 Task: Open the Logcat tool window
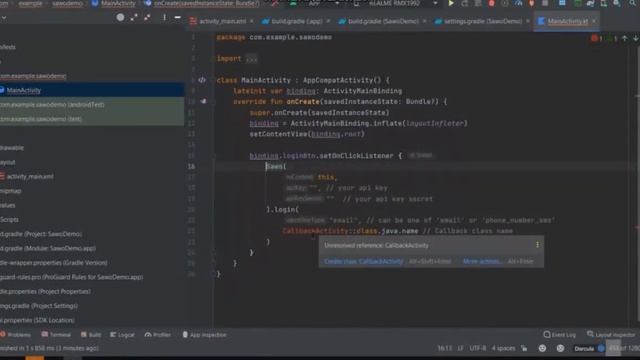click(122, 335)
